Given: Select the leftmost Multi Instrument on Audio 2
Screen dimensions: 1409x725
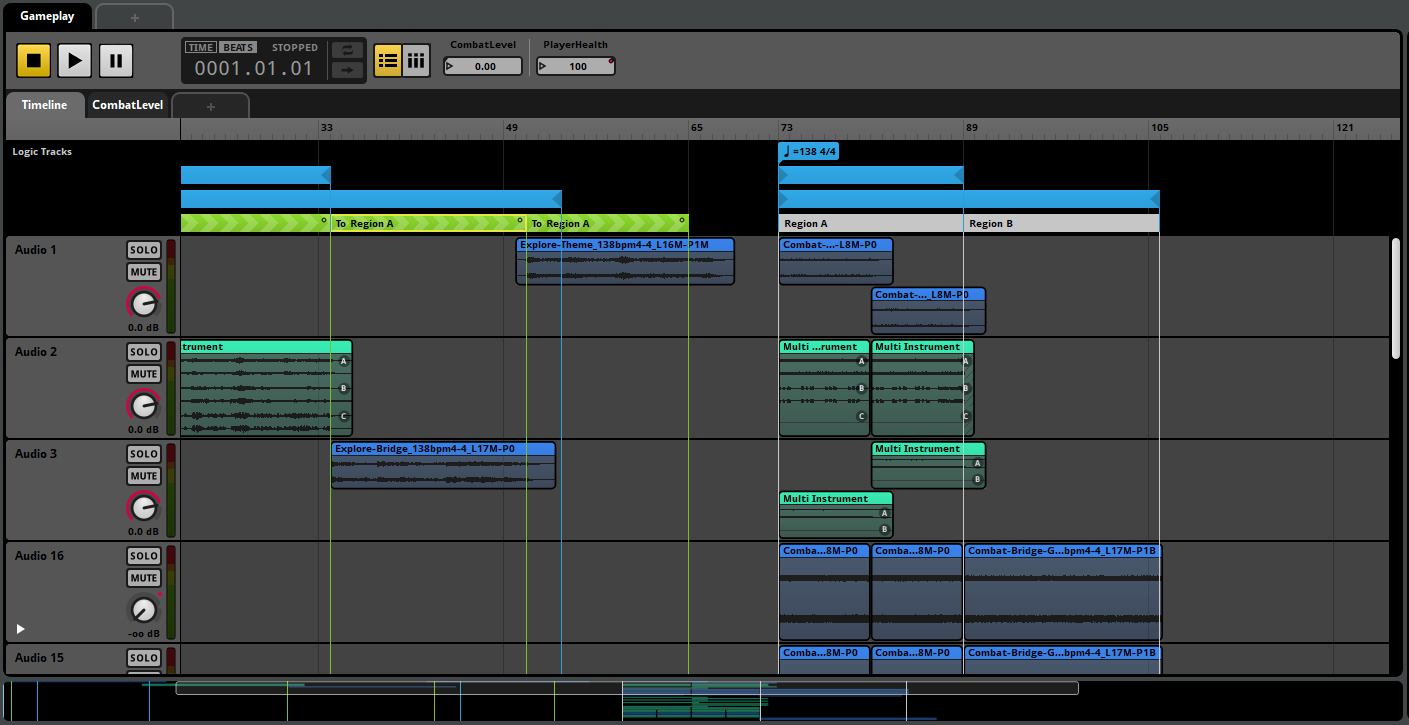Looking at the screenshot, I should [266, 388].
